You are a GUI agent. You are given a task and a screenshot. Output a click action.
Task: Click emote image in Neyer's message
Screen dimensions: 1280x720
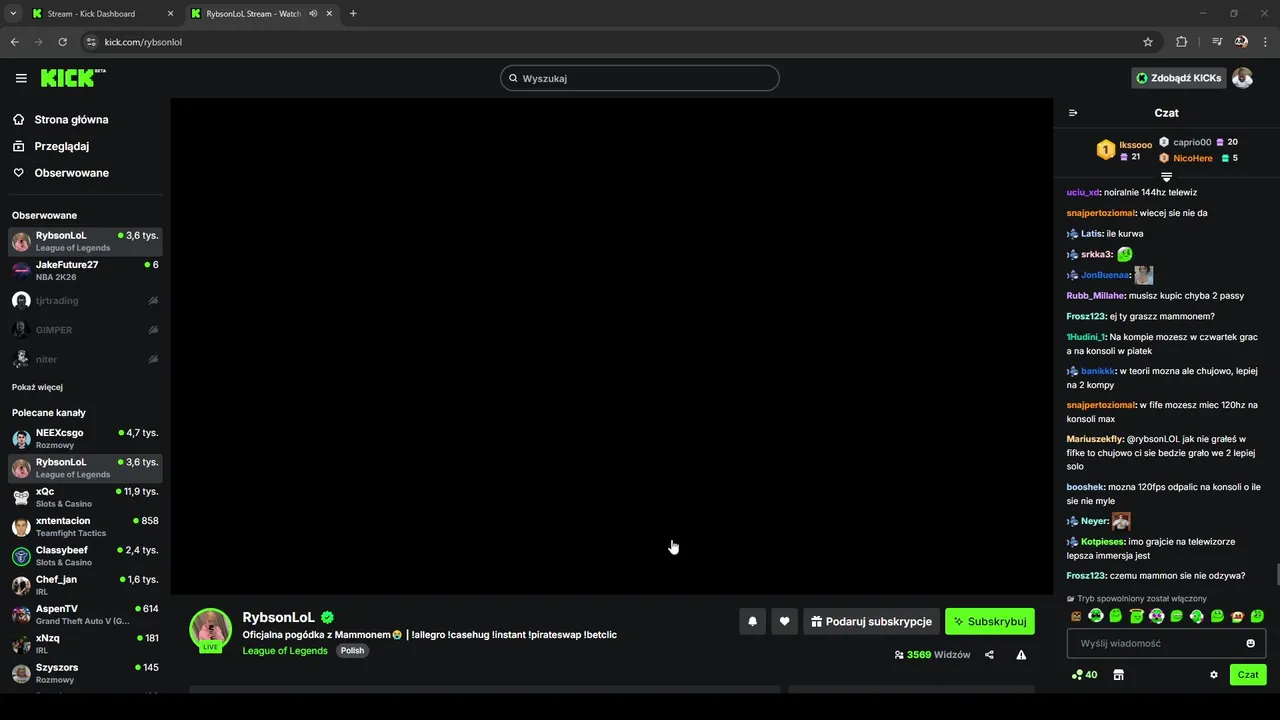tap(1122, 521)
